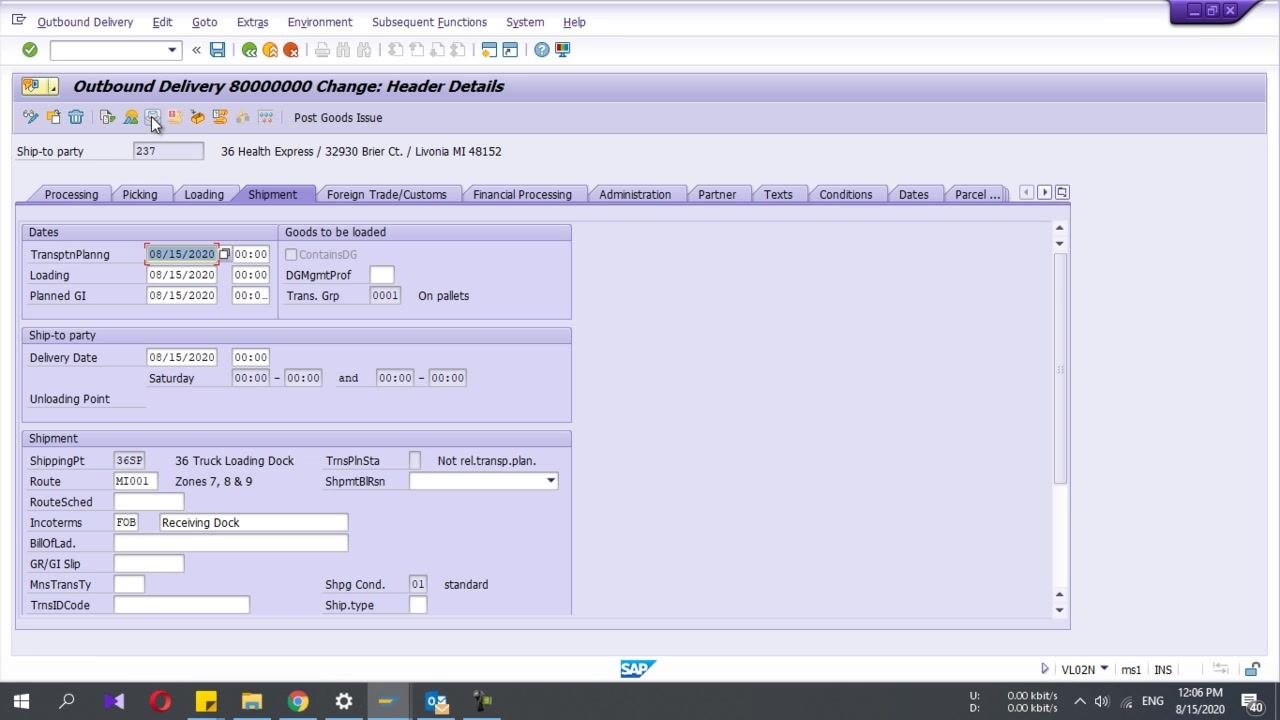Click the Delivery Date field
Screen dimensions: 1280x720
pos(181,357)
